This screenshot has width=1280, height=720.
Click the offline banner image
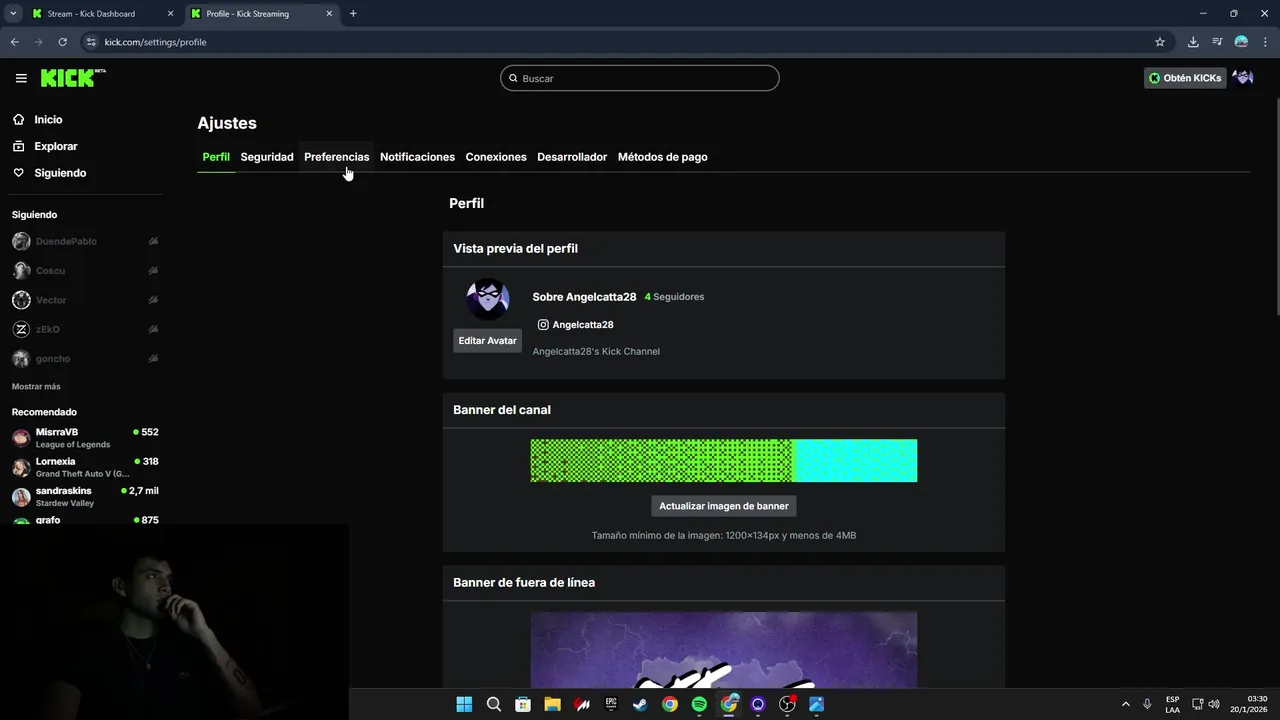coord(724,650)
